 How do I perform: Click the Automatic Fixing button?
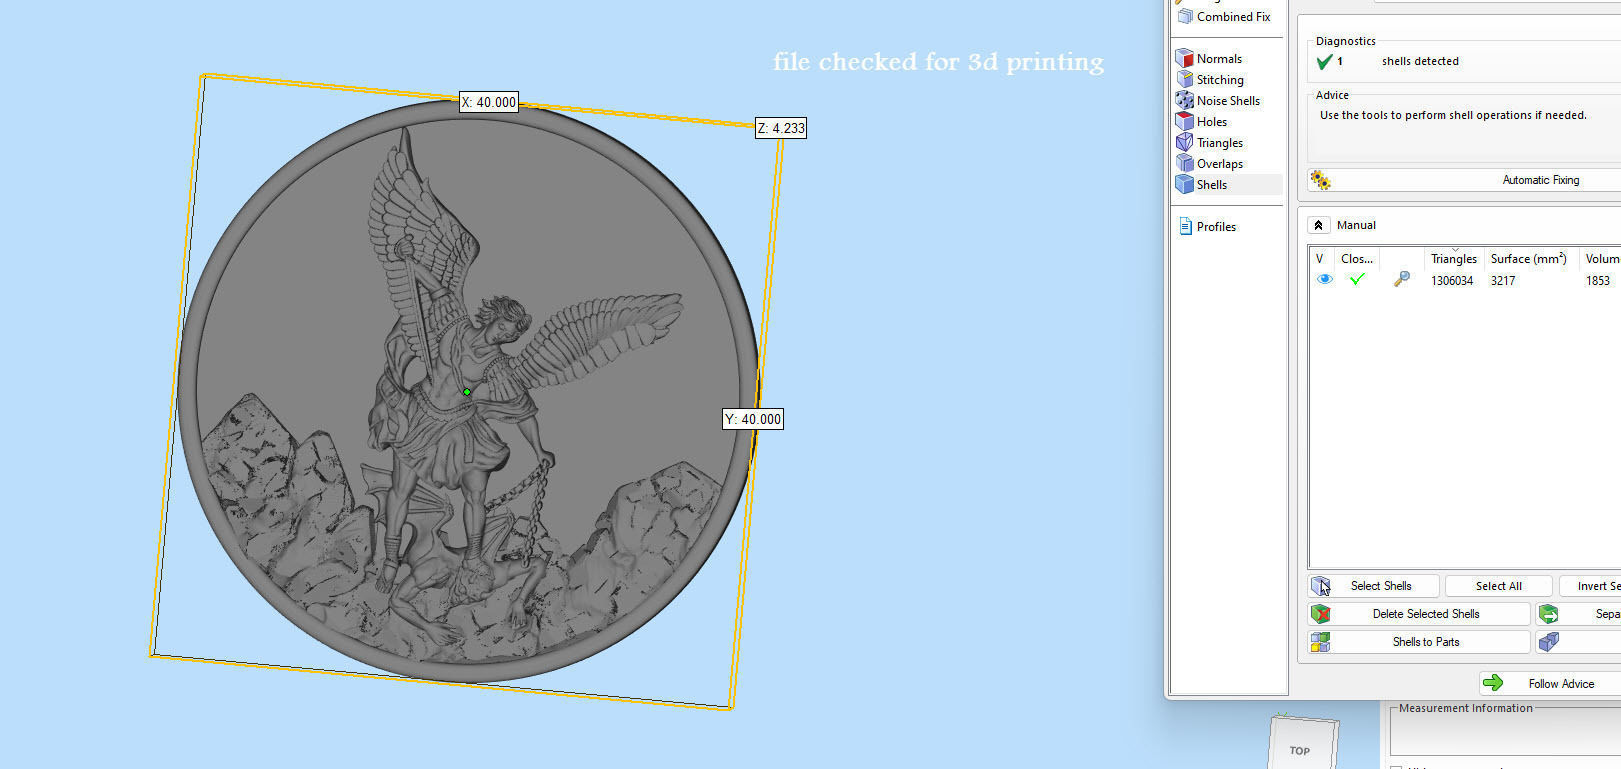pyautogui.click(x=1464, y=180)
